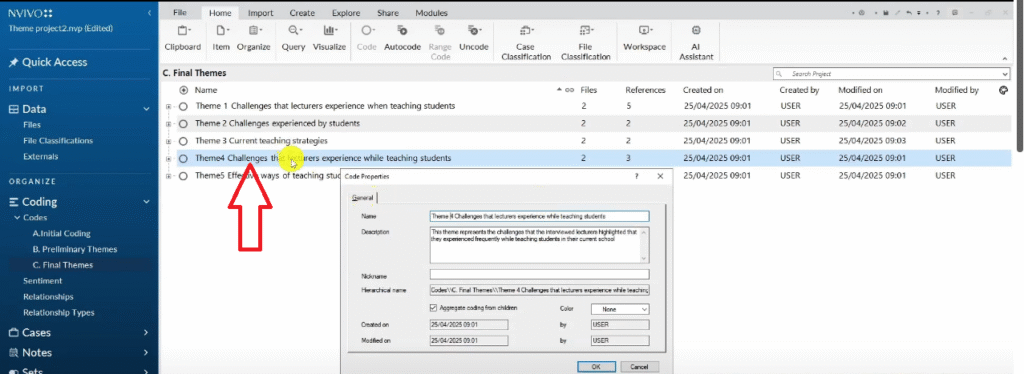Click the clock icon in title bar

click(x=862, y=12)
